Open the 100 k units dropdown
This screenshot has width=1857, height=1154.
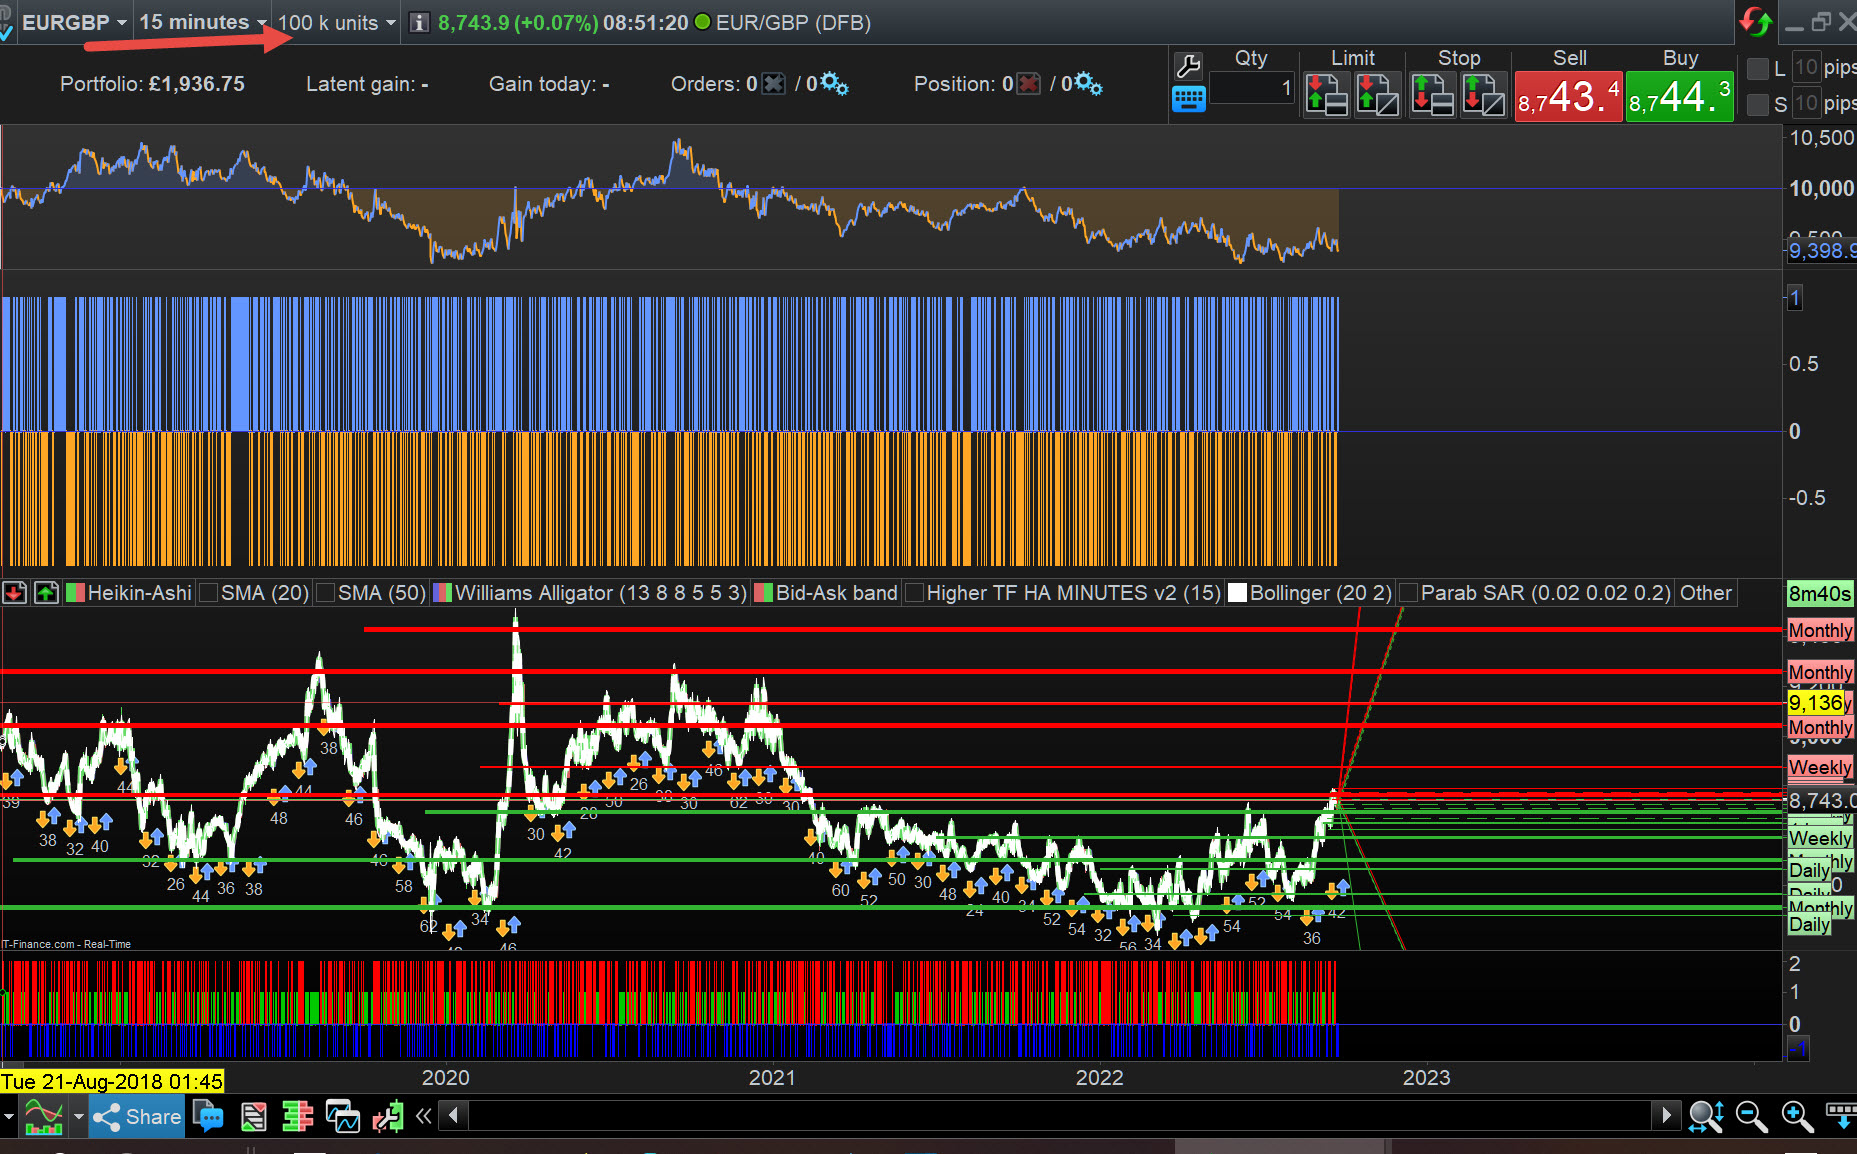click(x=336, y=22)
